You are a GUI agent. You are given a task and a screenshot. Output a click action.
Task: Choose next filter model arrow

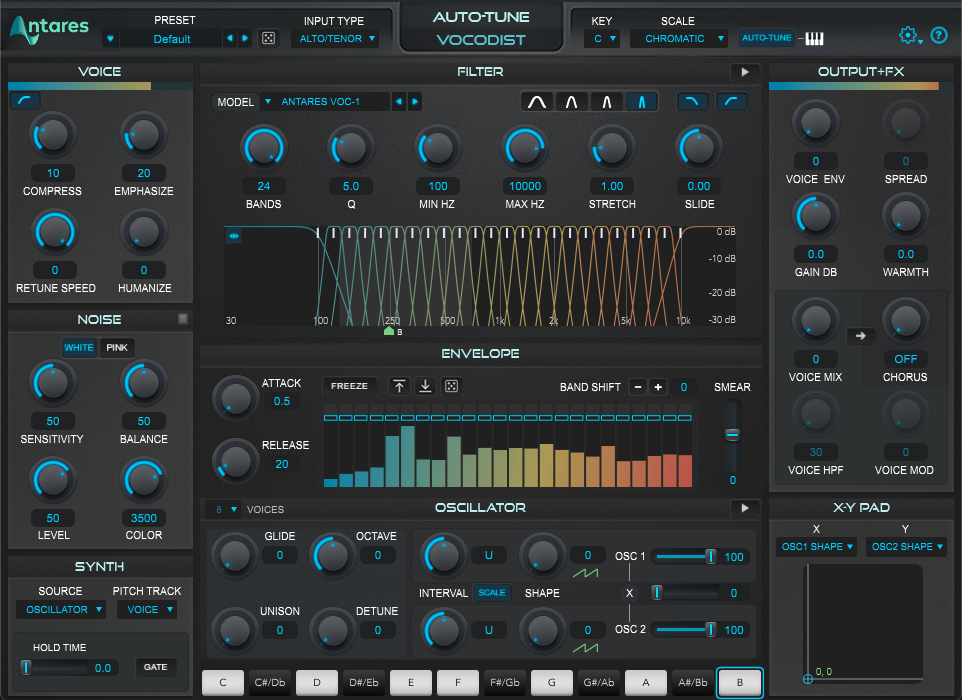pyautogui.click(x=415, y=101)
